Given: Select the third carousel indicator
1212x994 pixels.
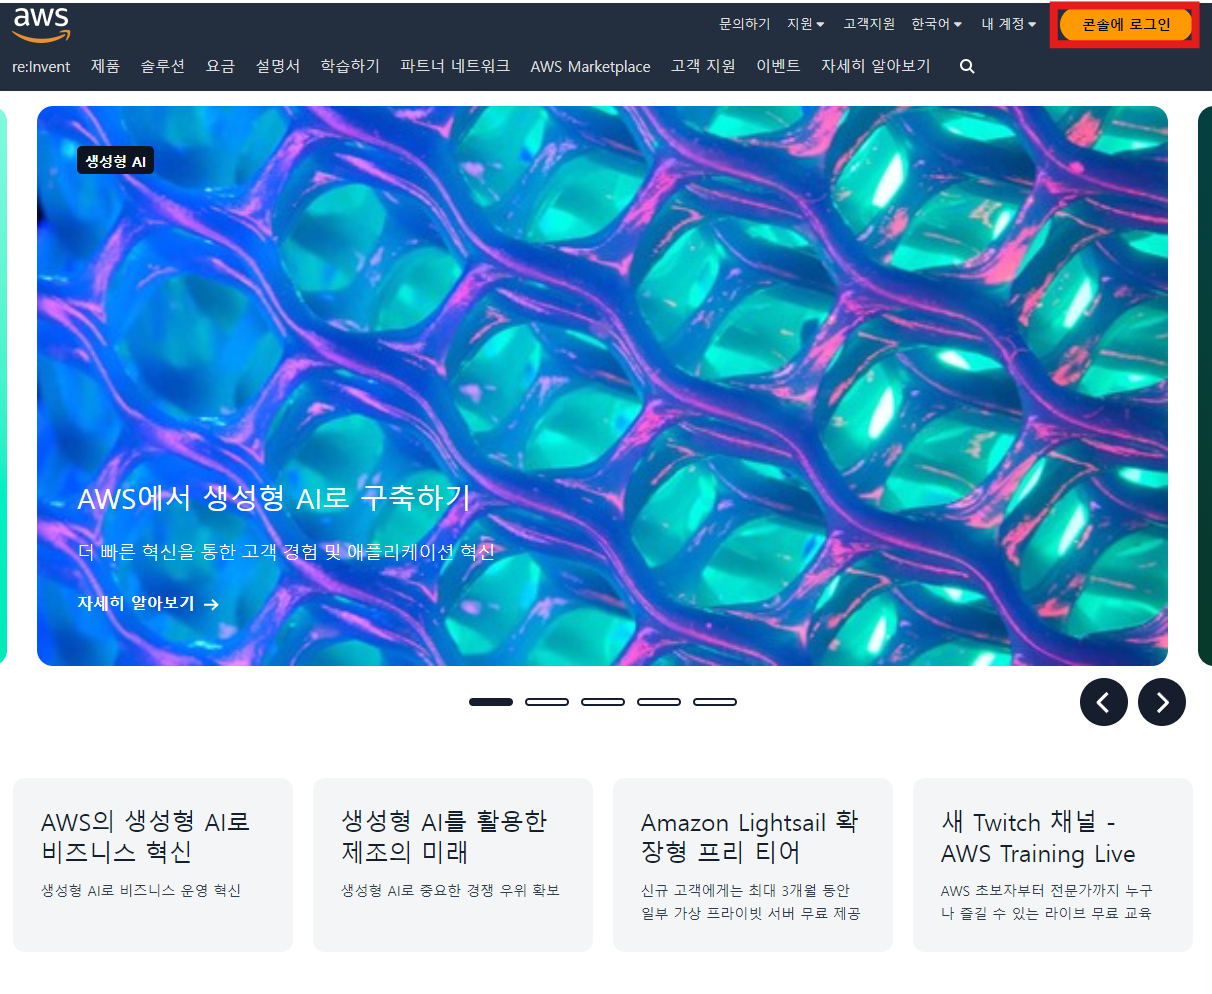Looking at the screenshot, I should [603, 702].
